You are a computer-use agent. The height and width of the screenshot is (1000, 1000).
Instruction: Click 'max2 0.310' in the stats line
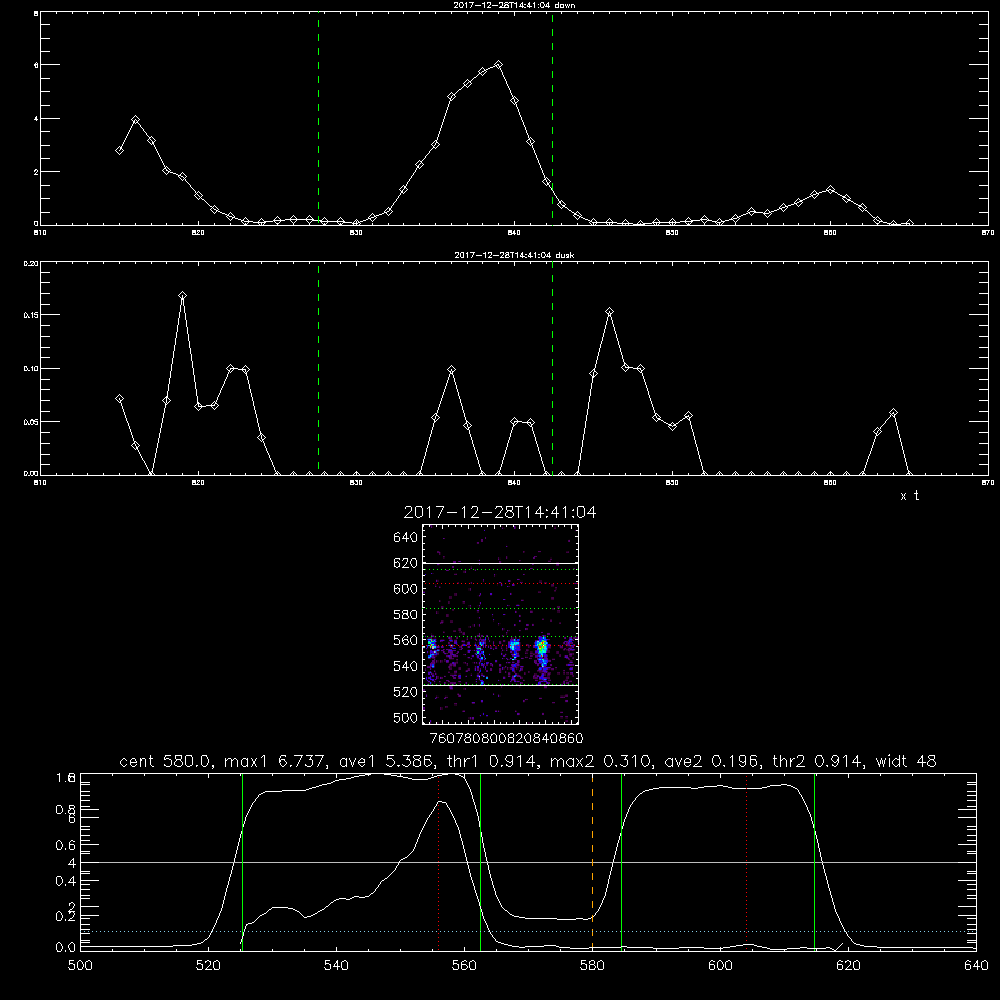600,761
